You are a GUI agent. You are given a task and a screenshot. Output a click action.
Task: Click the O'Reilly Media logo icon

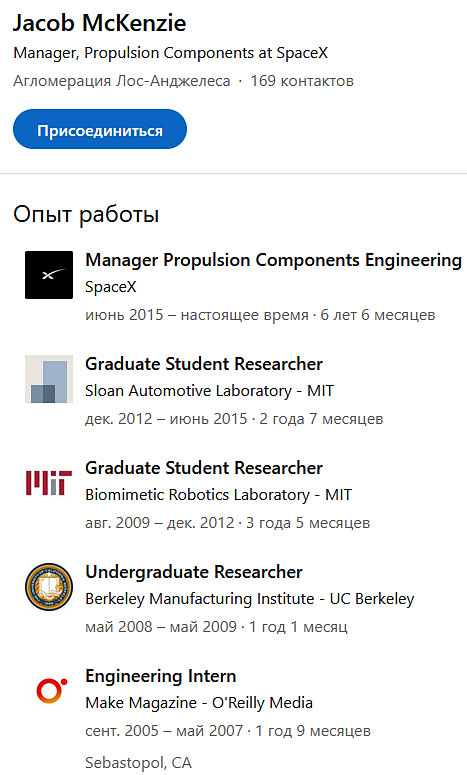click(49, 690)
